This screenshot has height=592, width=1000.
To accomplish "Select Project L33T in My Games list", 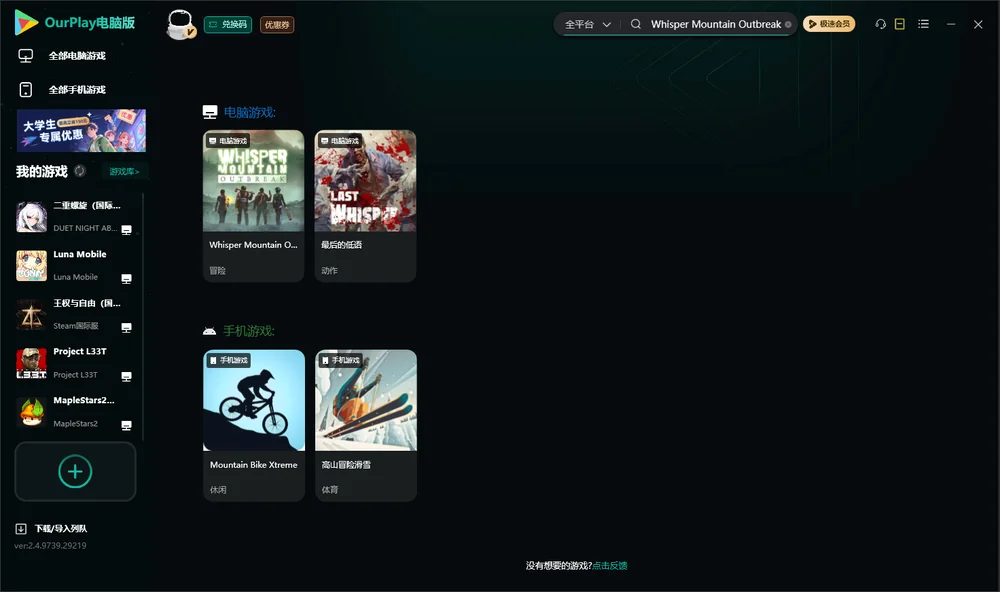I will point(75,363).
